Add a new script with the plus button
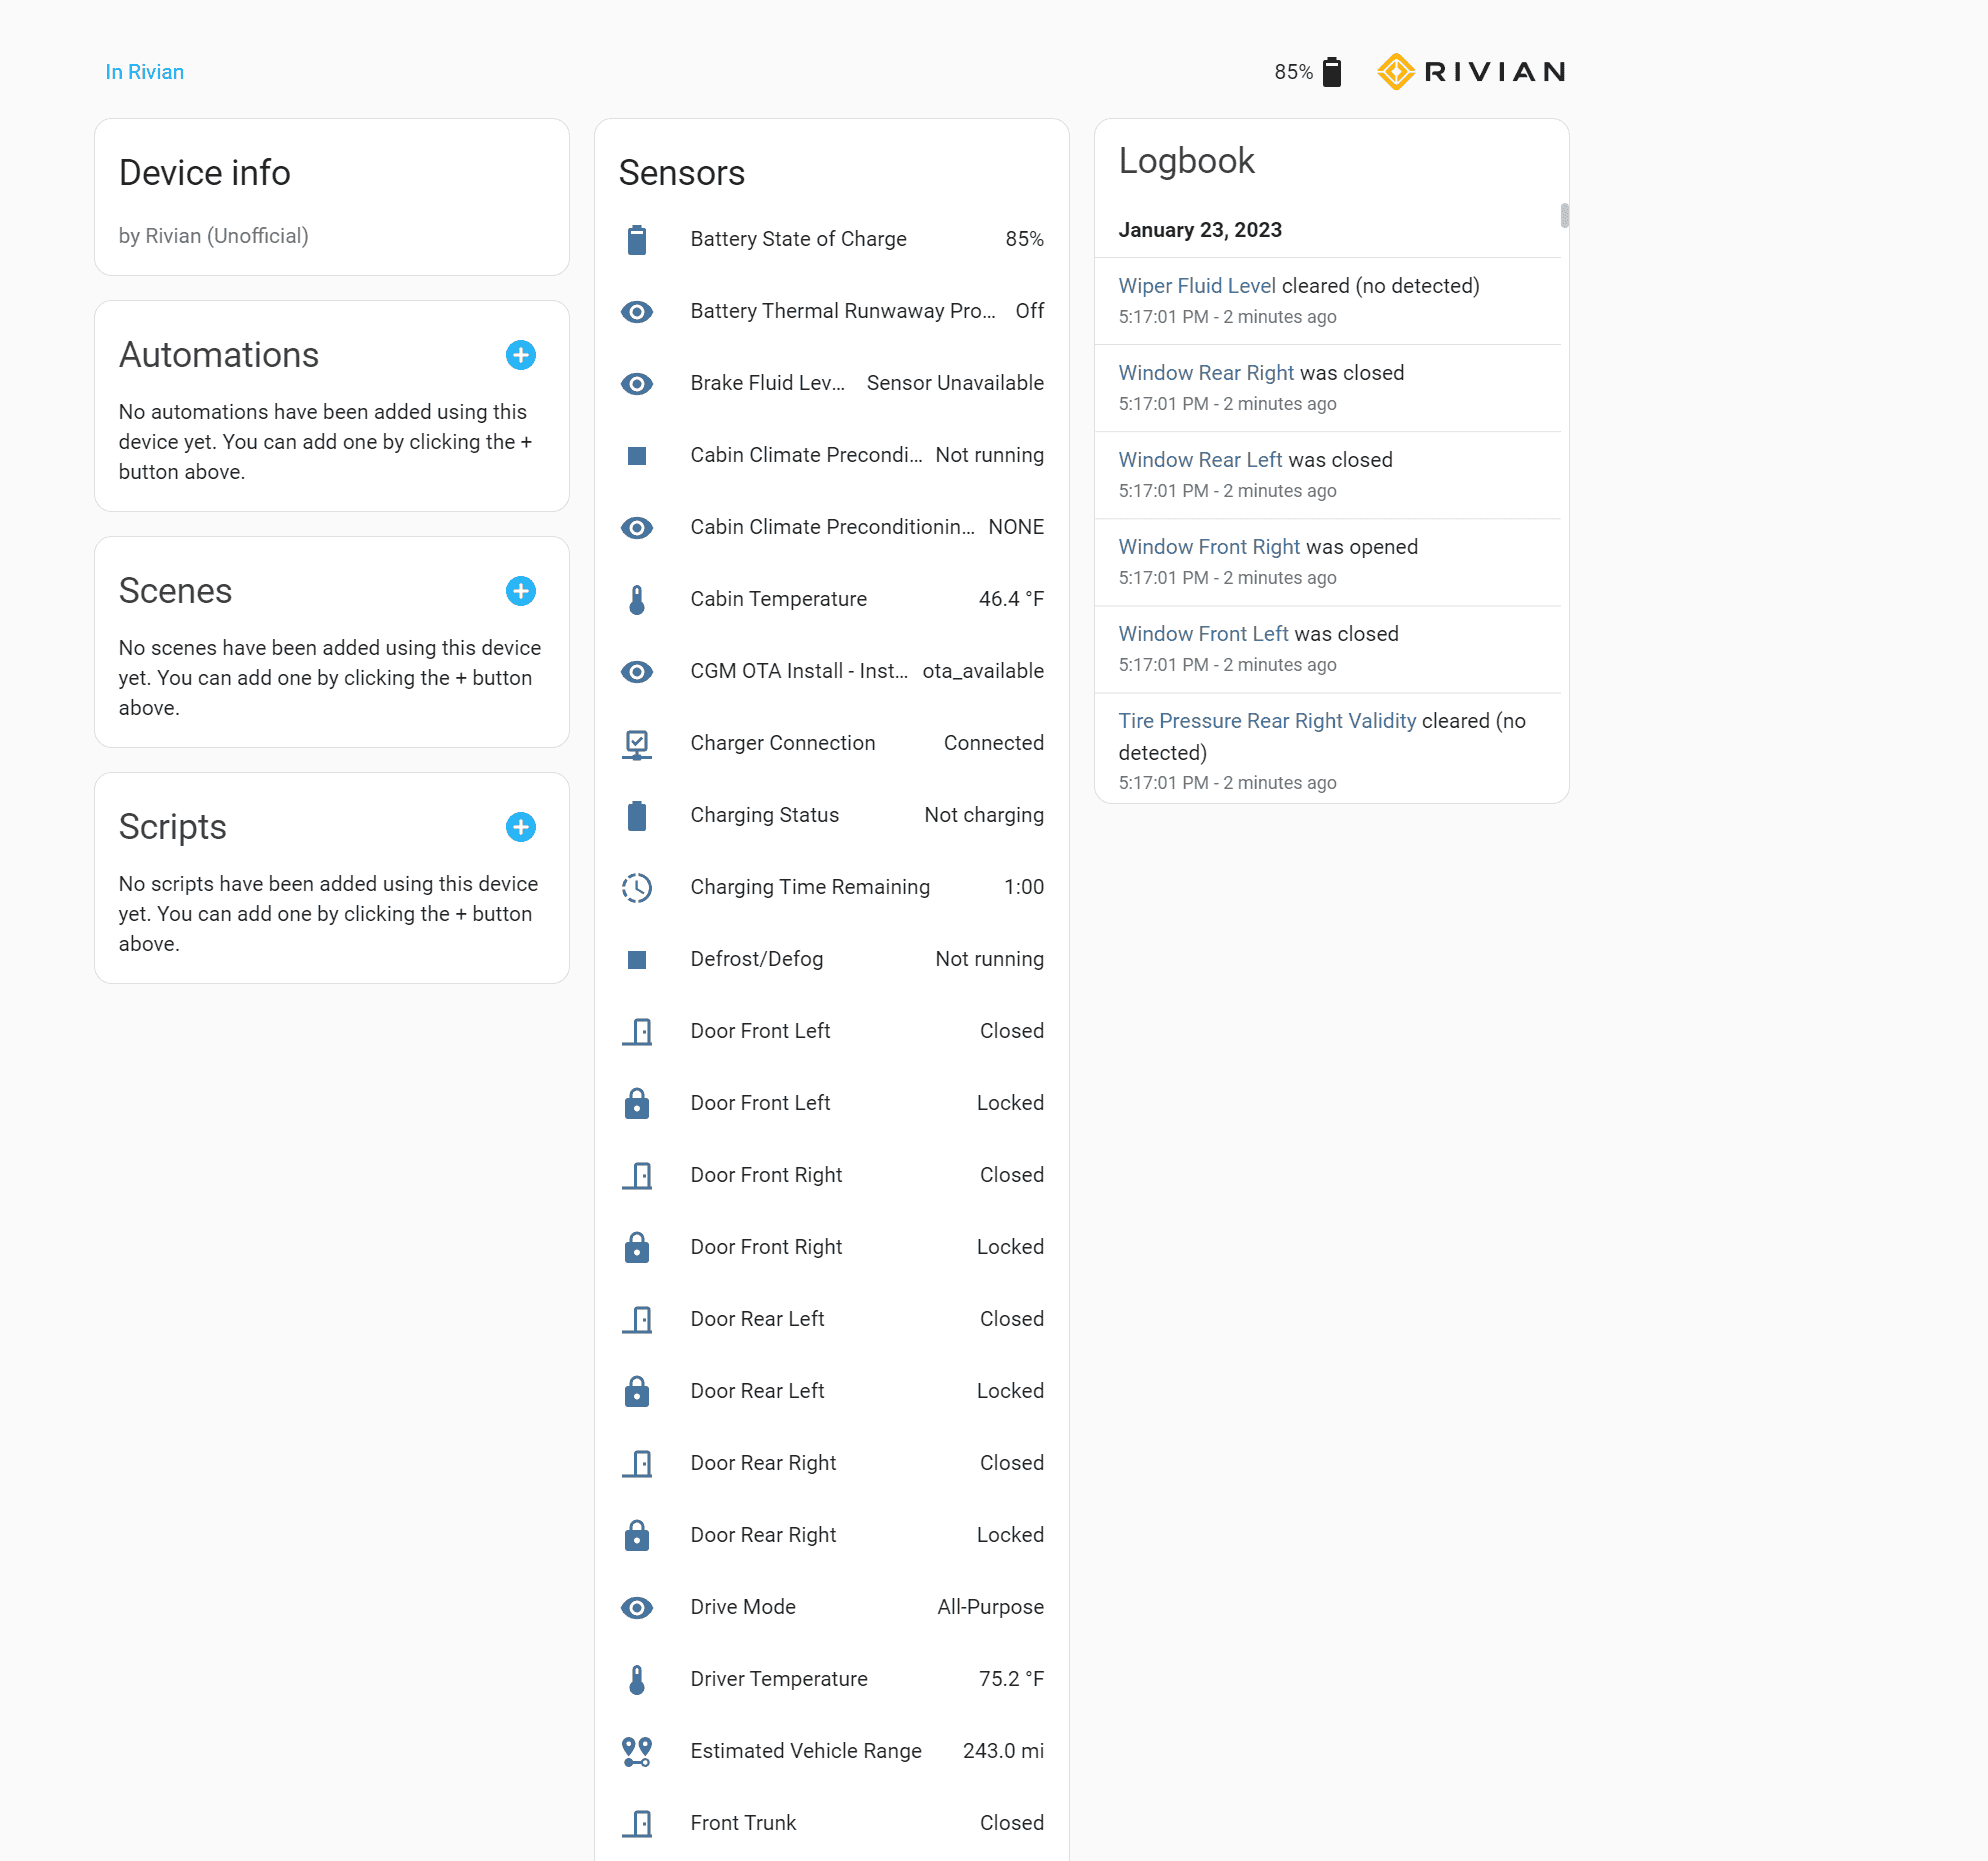Viewport: 1988px width, 1861px height. (521, 827)
